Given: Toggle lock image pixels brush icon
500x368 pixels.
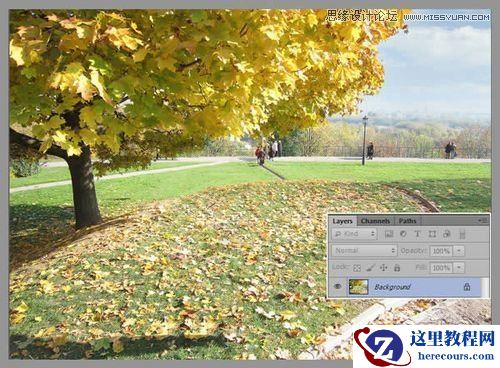Looking at the screenshot, I should click(370, 268).
